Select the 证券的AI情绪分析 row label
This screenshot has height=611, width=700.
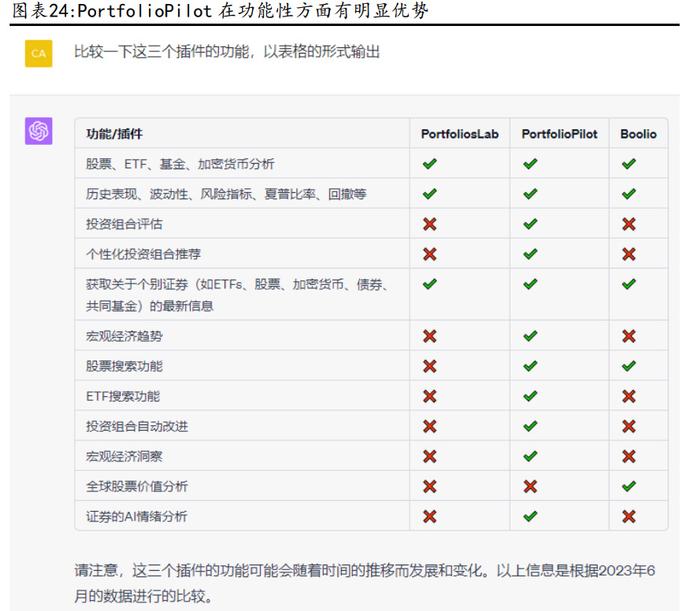pyautogui.click(x=136, y=516)
